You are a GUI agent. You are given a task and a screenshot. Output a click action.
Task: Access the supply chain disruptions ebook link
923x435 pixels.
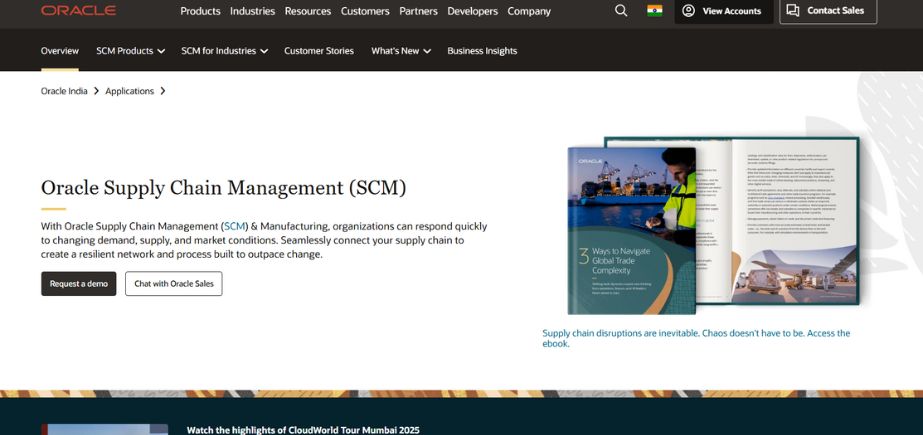(x=696, y=338)
